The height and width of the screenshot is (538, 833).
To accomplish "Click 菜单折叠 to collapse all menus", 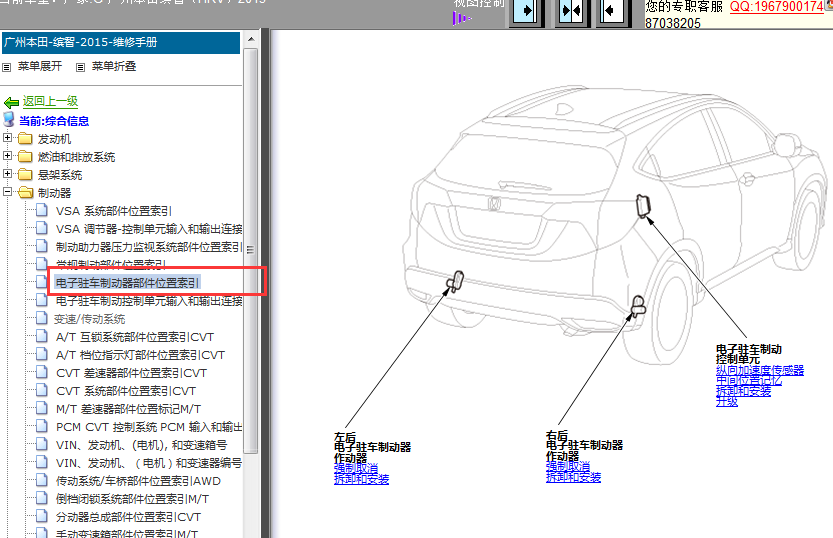I will coord(114,66).
